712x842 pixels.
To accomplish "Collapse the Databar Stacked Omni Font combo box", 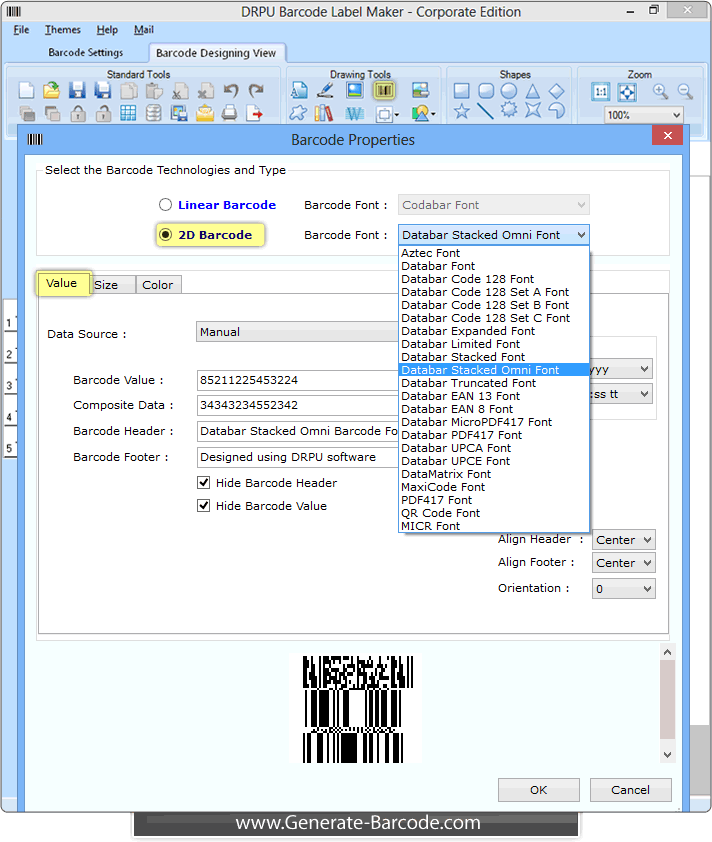I will (x=493, y=235).
